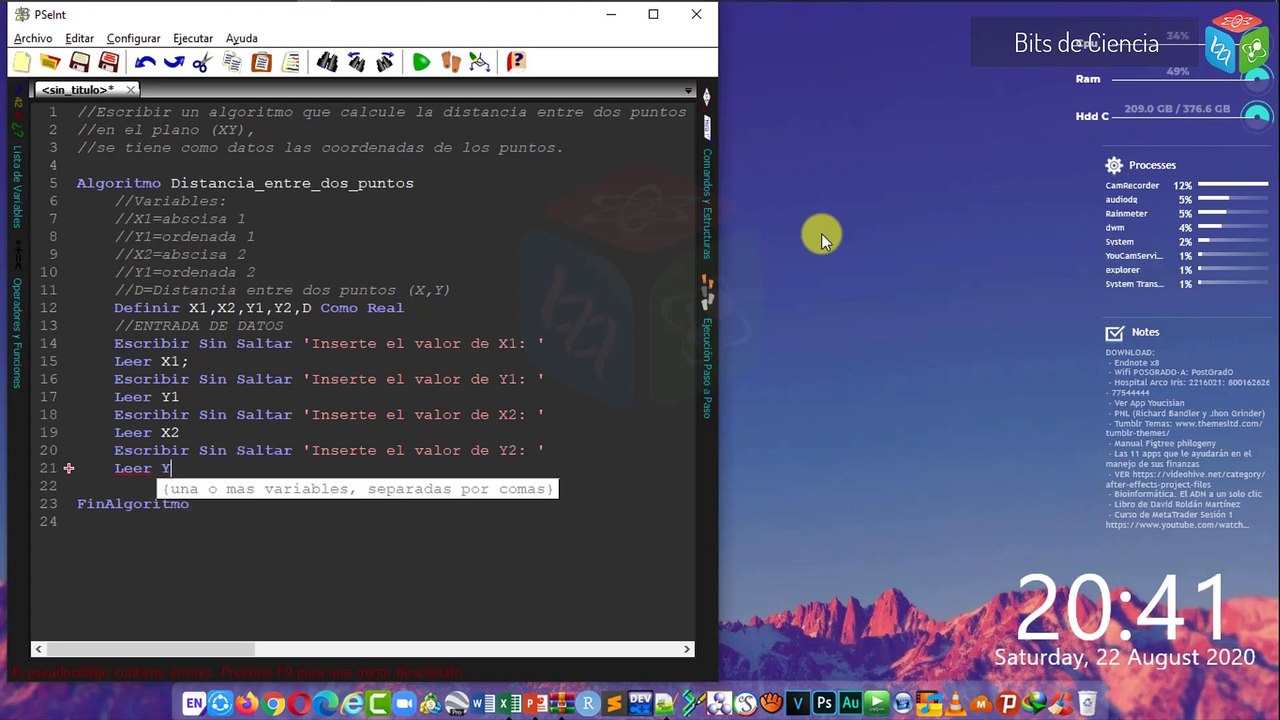Click the red error marker on line 21
The height and width of the screenshot is (720, 1280).
click(x=68, y=468)
